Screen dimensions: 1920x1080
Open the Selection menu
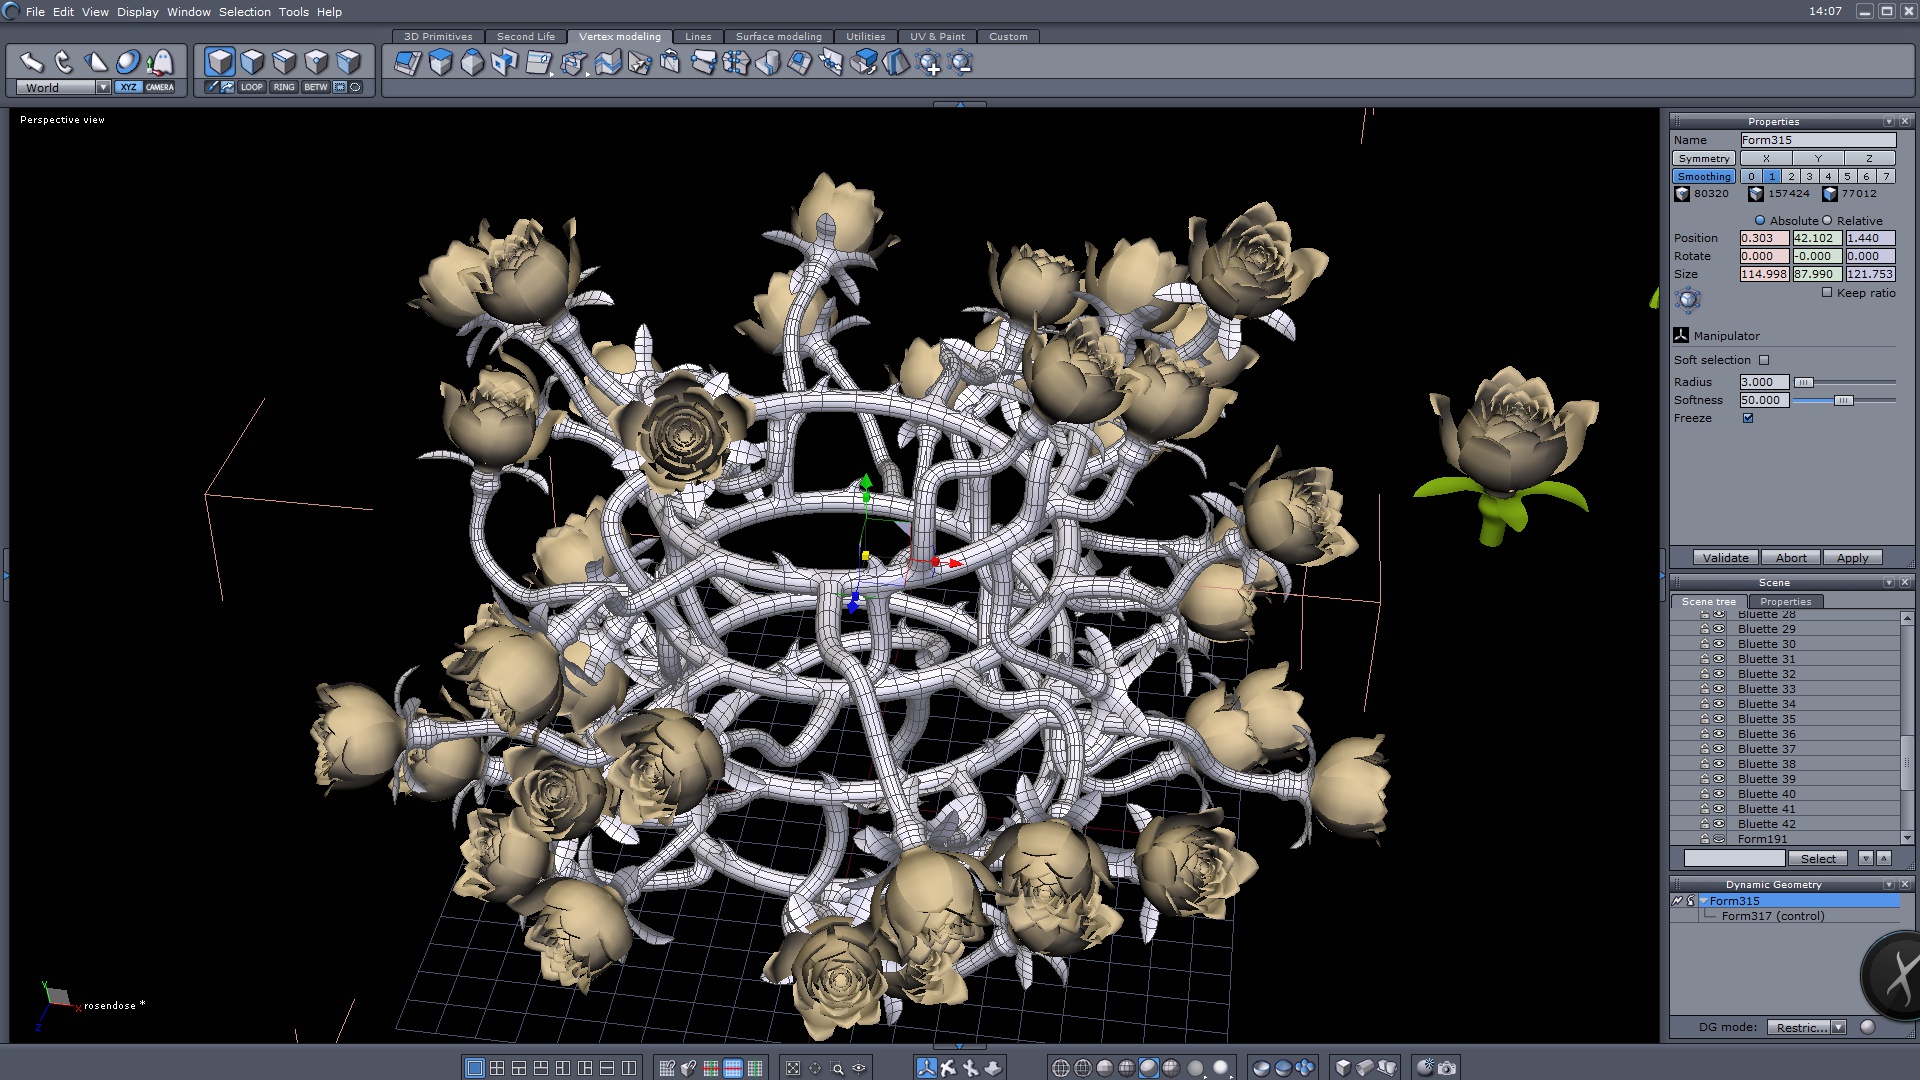pyautogui.click(x=244, y=12)
